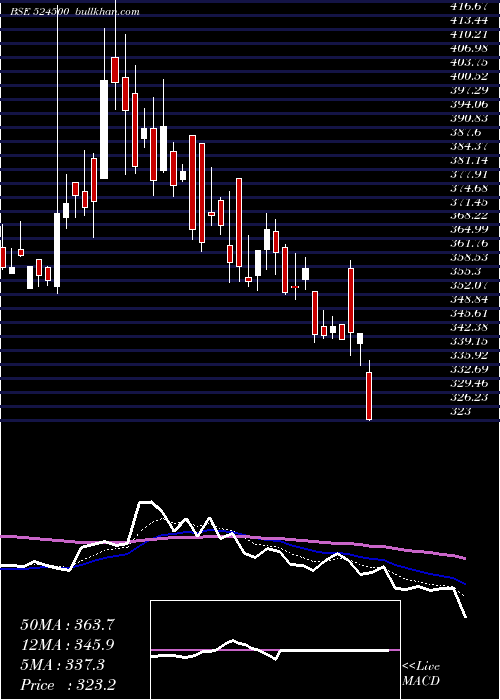This screenshot has width=500, height=700.
Task: Click the 390.83 price axis label
Action: click(470, 118)
